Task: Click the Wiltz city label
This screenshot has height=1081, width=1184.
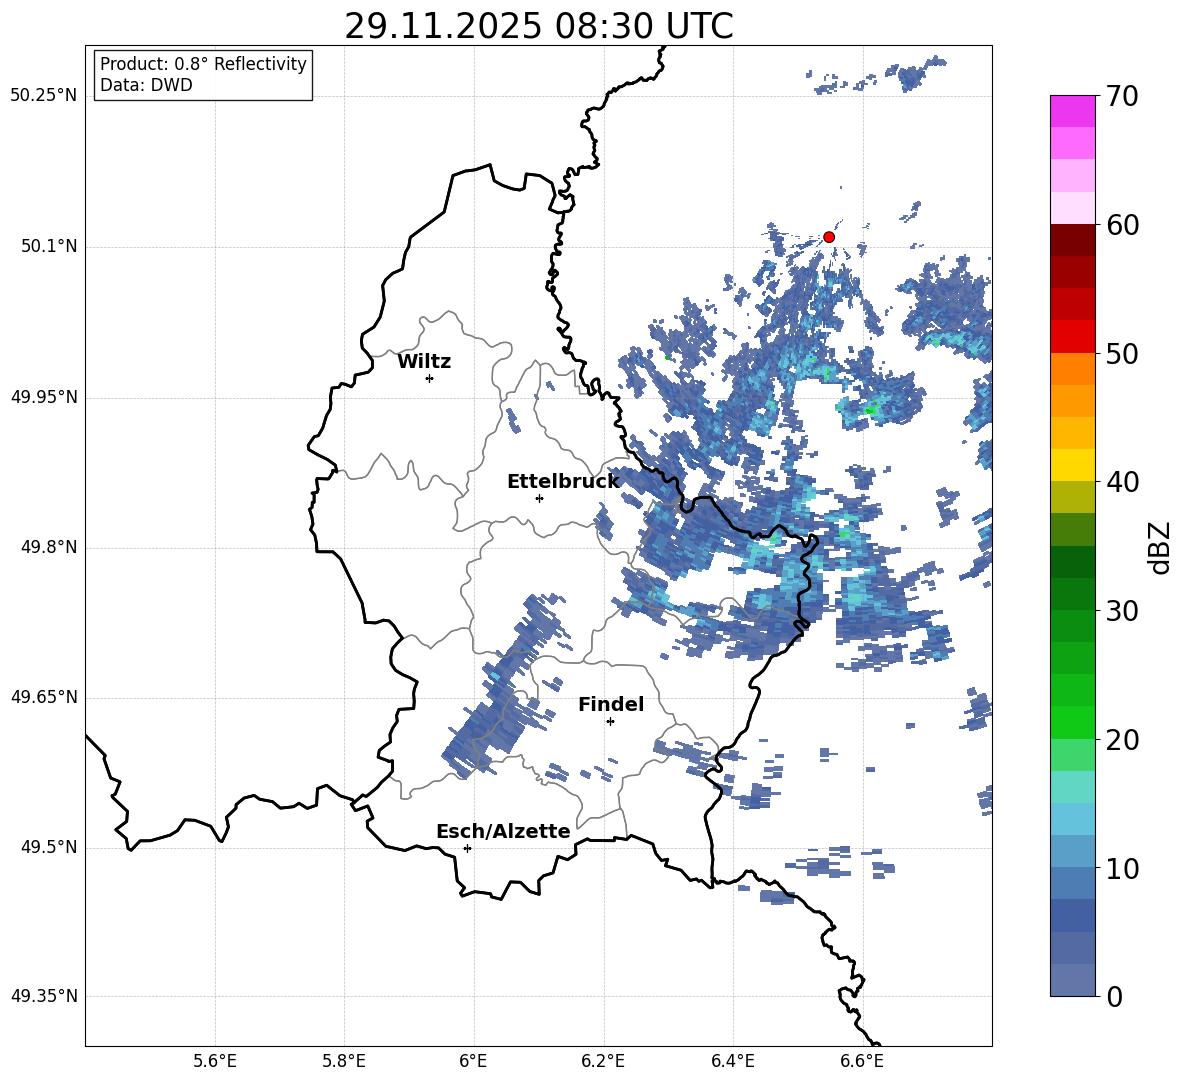Action: 424,362
